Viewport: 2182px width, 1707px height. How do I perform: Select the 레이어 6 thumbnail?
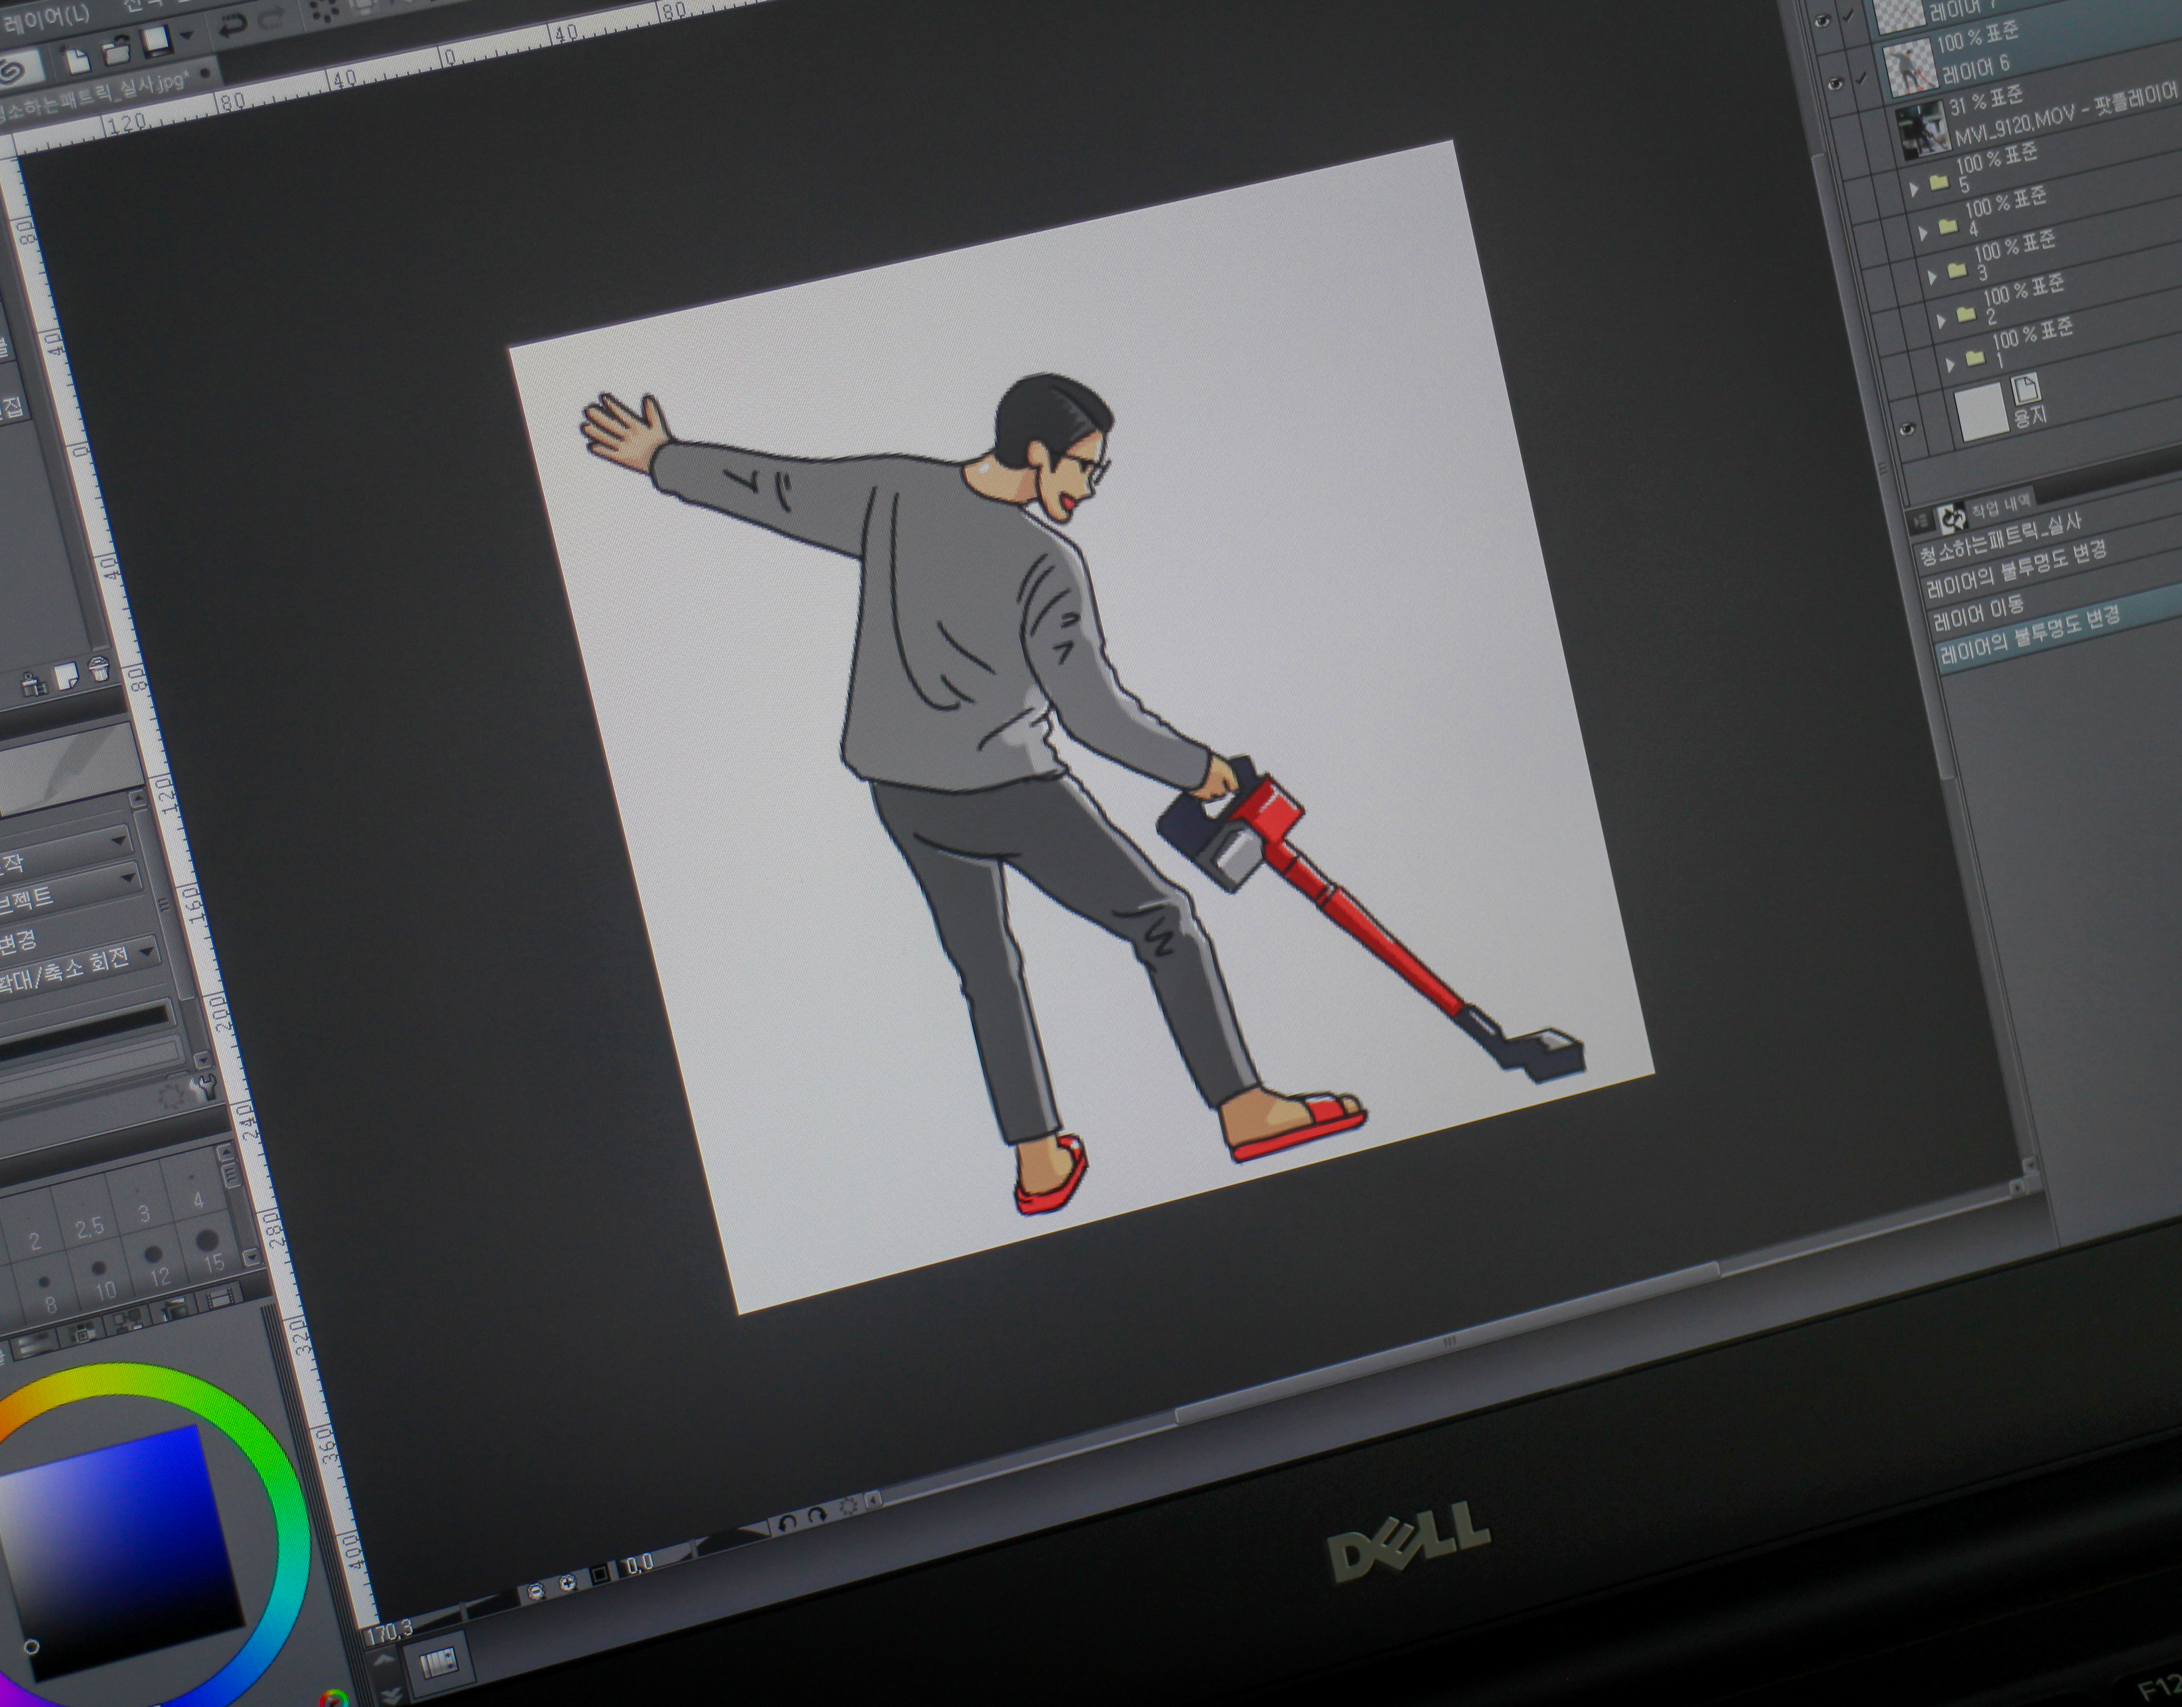click(1909, 68)
